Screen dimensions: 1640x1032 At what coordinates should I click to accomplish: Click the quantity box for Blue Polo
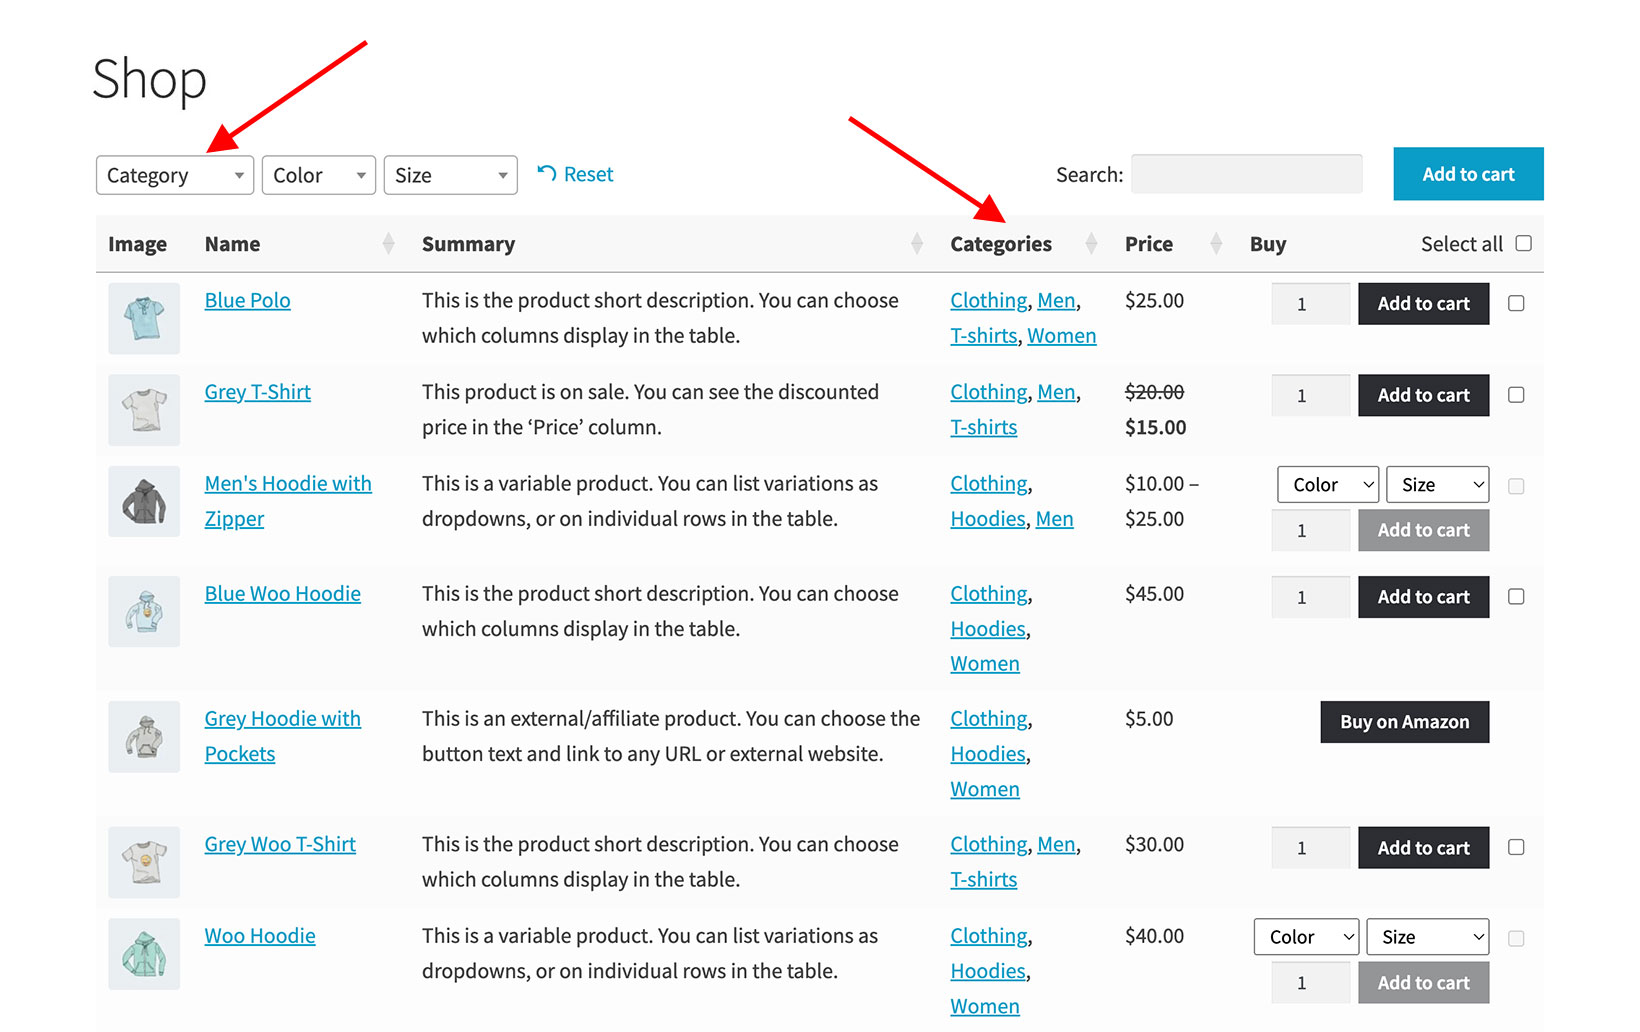tap(1310, 303)
